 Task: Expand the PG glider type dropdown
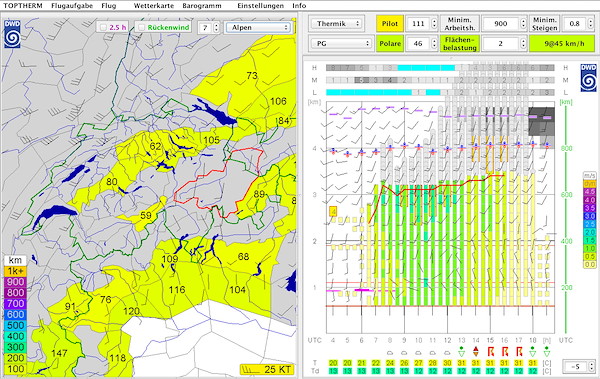(x=341, y=43)
